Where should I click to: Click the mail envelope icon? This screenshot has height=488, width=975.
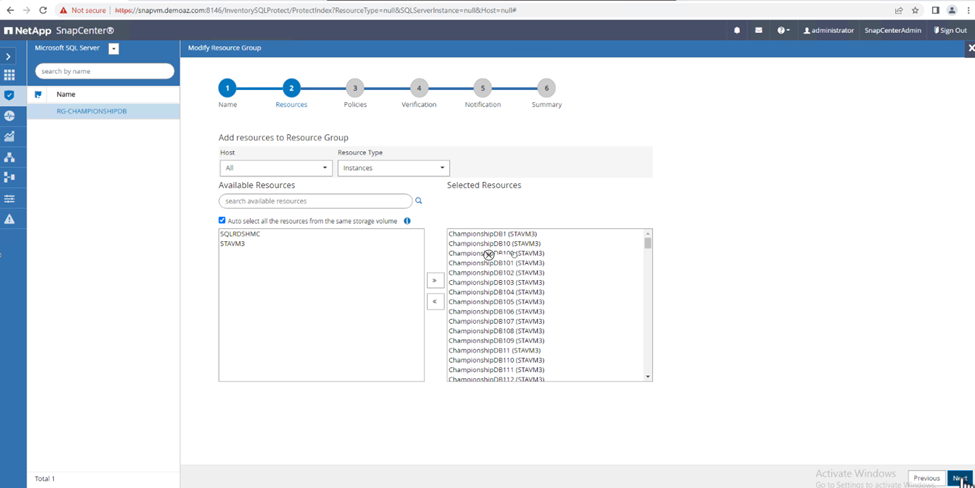(x=759, y=30)
